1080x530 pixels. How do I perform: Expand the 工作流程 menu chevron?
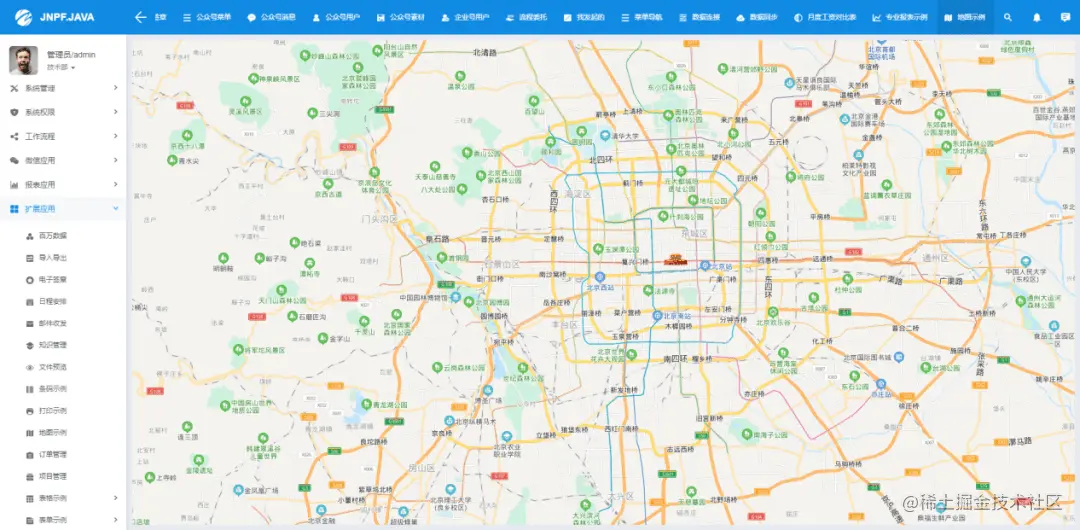[x=115, y=136]
